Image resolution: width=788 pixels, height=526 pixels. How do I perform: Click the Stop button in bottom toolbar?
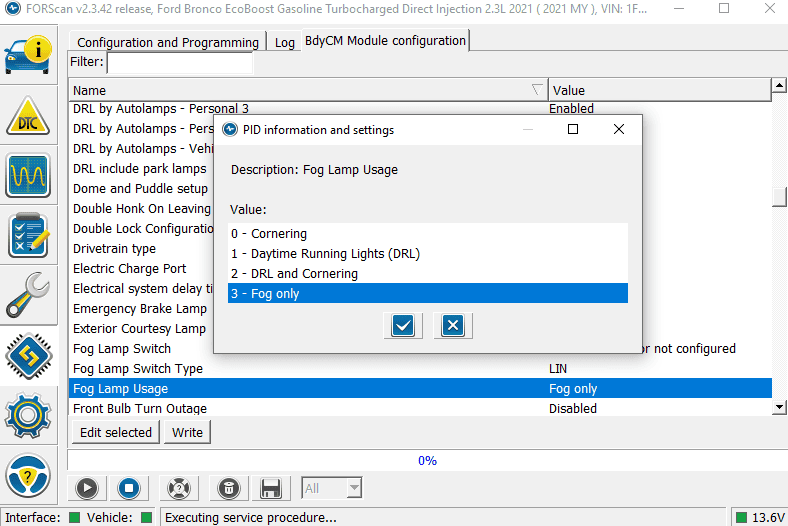129,488
